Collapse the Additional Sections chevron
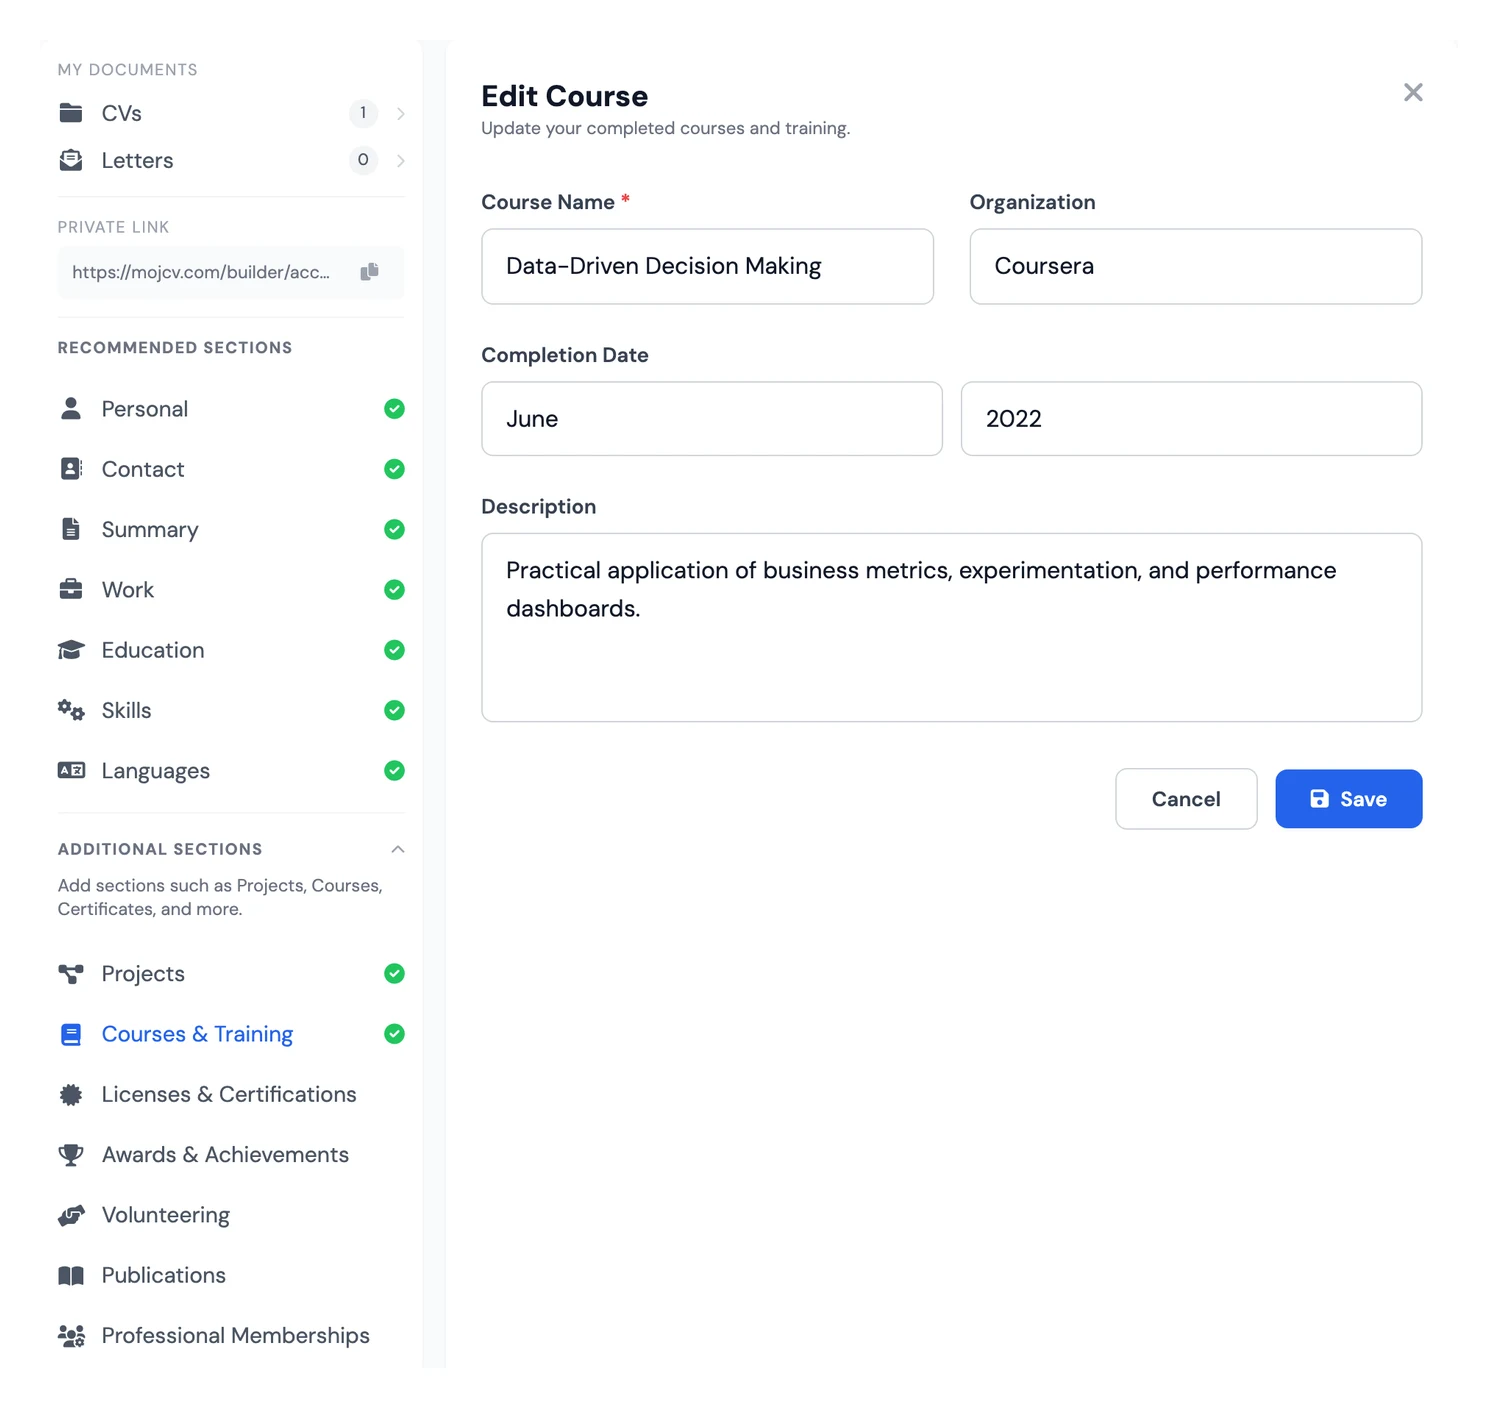Image resolution: width=1498 pixels, height=1408 pixels. 398,849
